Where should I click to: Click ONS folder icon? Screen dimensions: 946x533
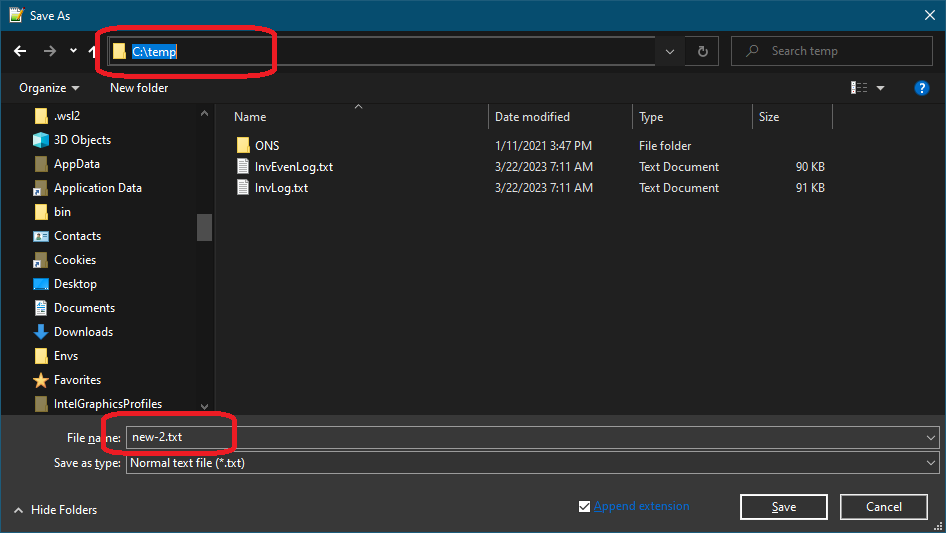coord(243,145)
